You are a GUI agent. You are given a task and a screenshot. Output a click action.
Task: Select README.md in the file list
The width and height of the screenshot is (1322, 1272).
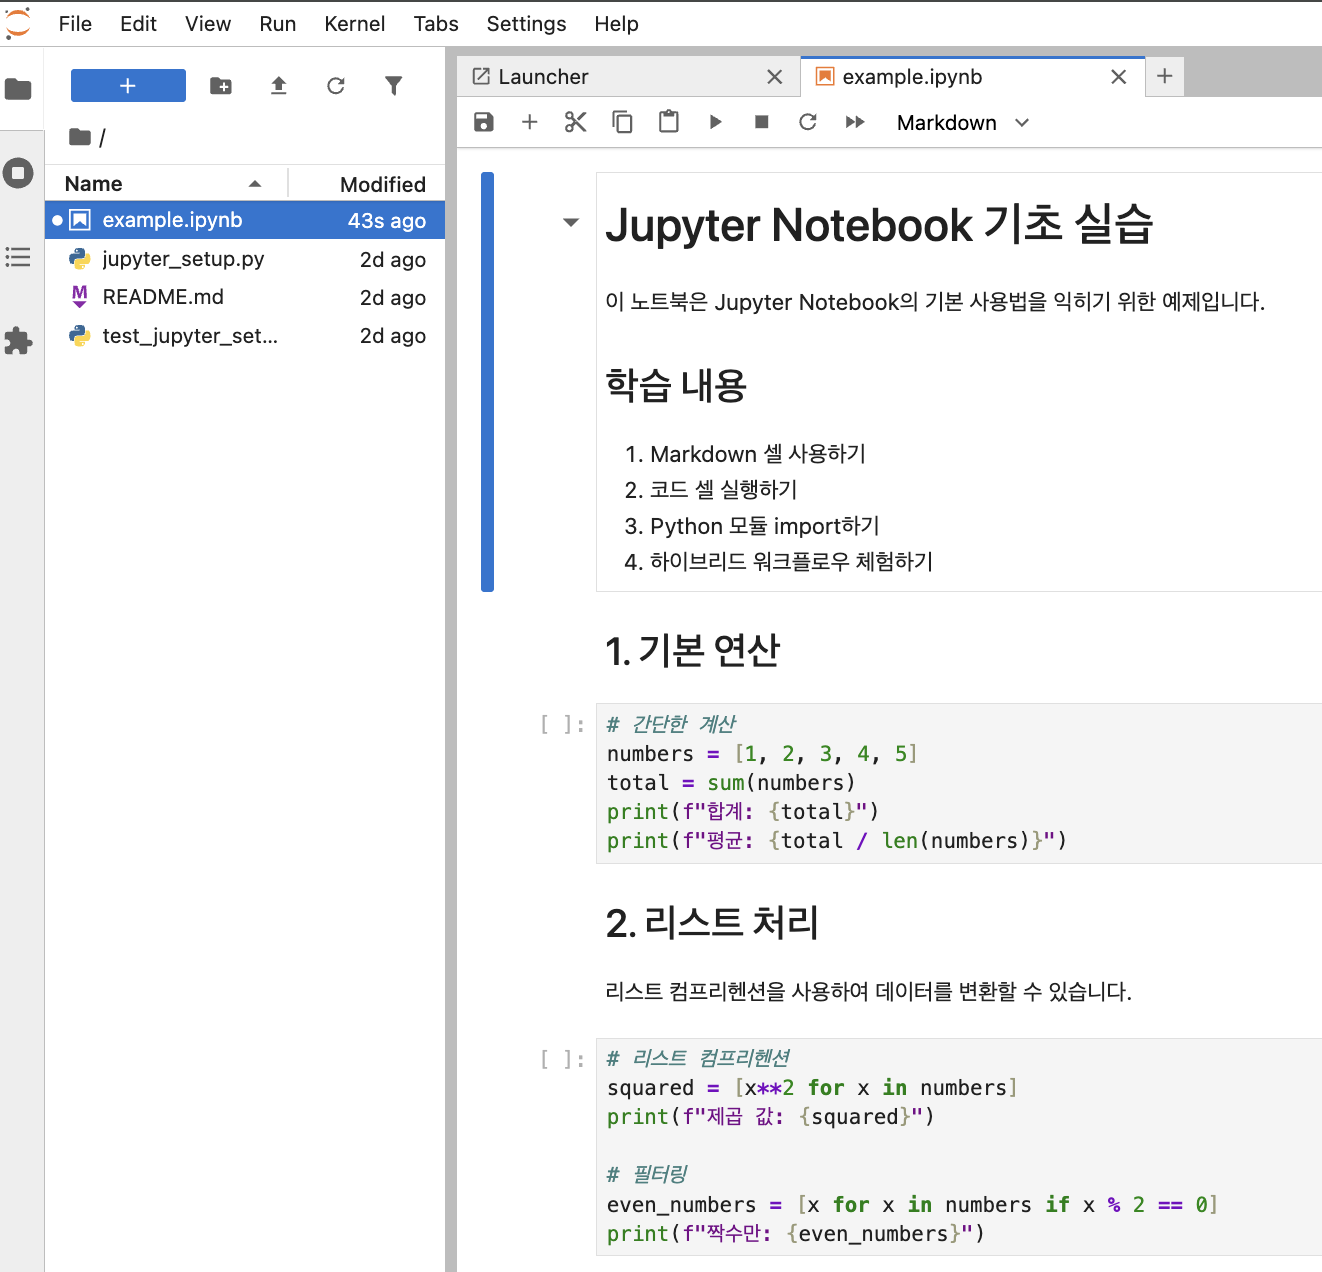[x=245, y=297]
